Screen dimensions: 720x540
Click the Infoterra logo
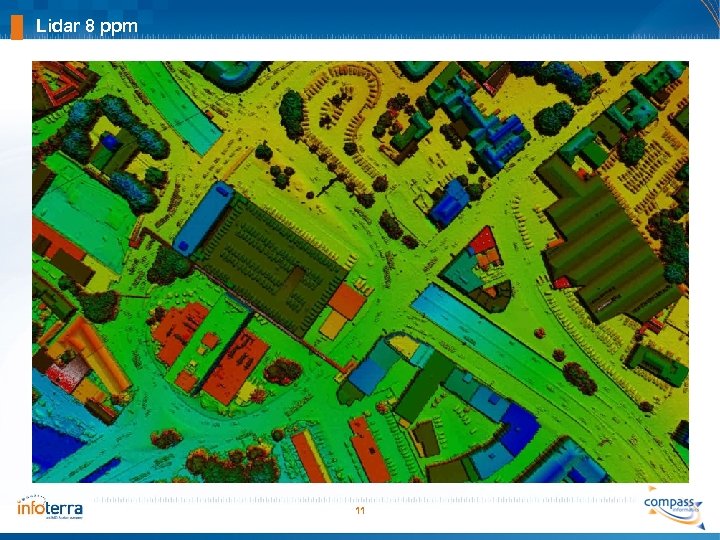click(50, 507)
